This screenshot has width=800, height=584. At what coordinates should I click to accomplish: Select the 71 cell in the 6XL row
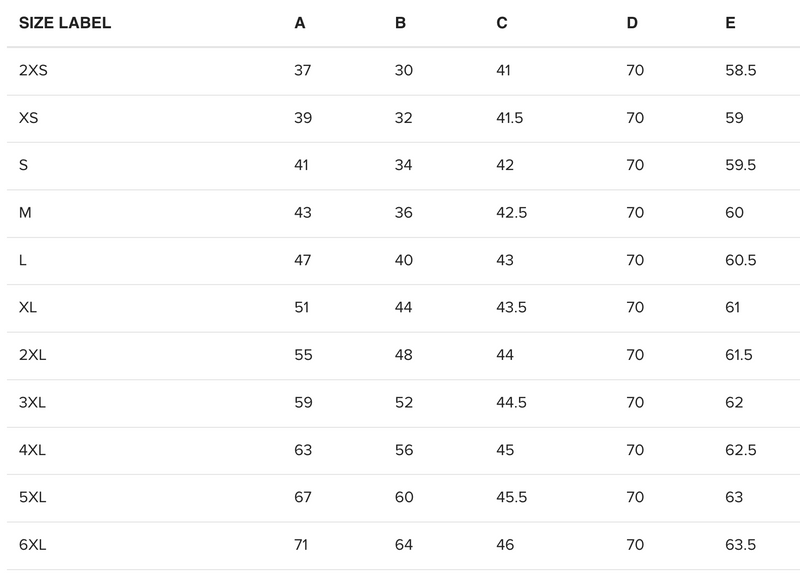tap(303, 545)
